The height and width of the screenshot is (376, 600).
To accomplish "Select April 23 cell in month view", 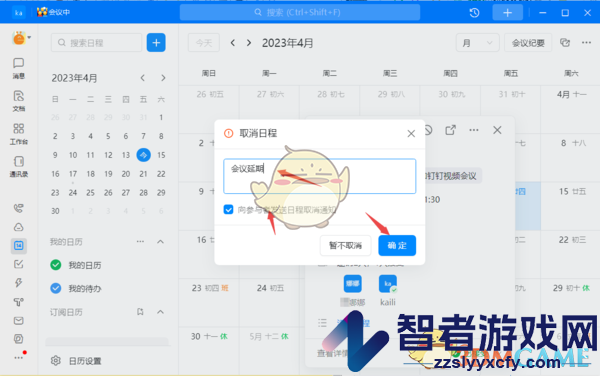I will (x=209, y=303).
